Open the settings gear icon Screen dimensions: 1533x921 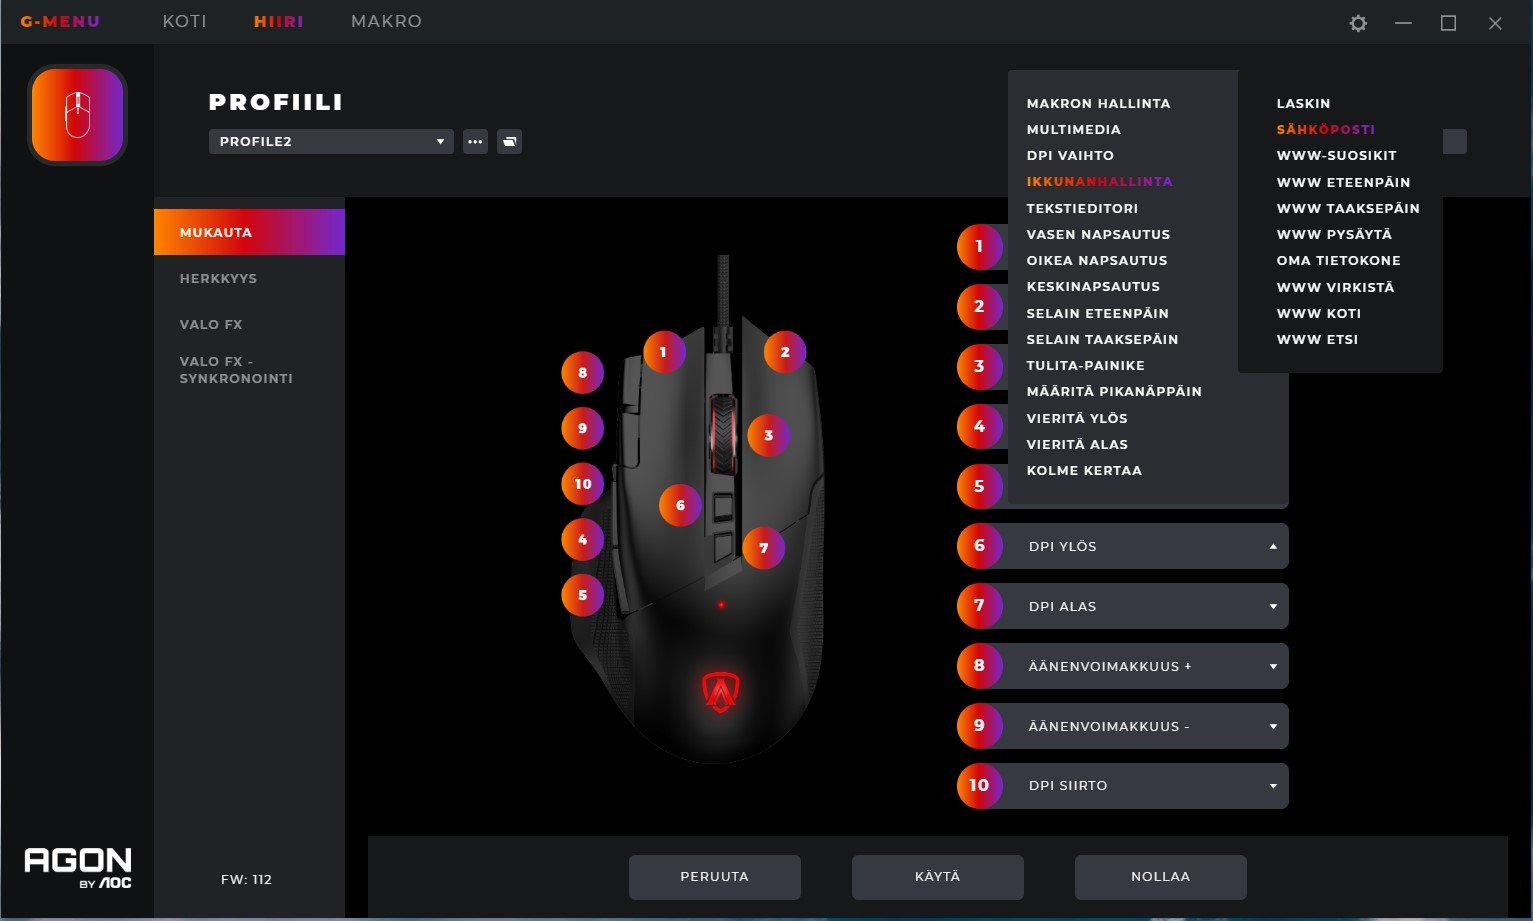pyautogui.click(x=1357, y=23)
